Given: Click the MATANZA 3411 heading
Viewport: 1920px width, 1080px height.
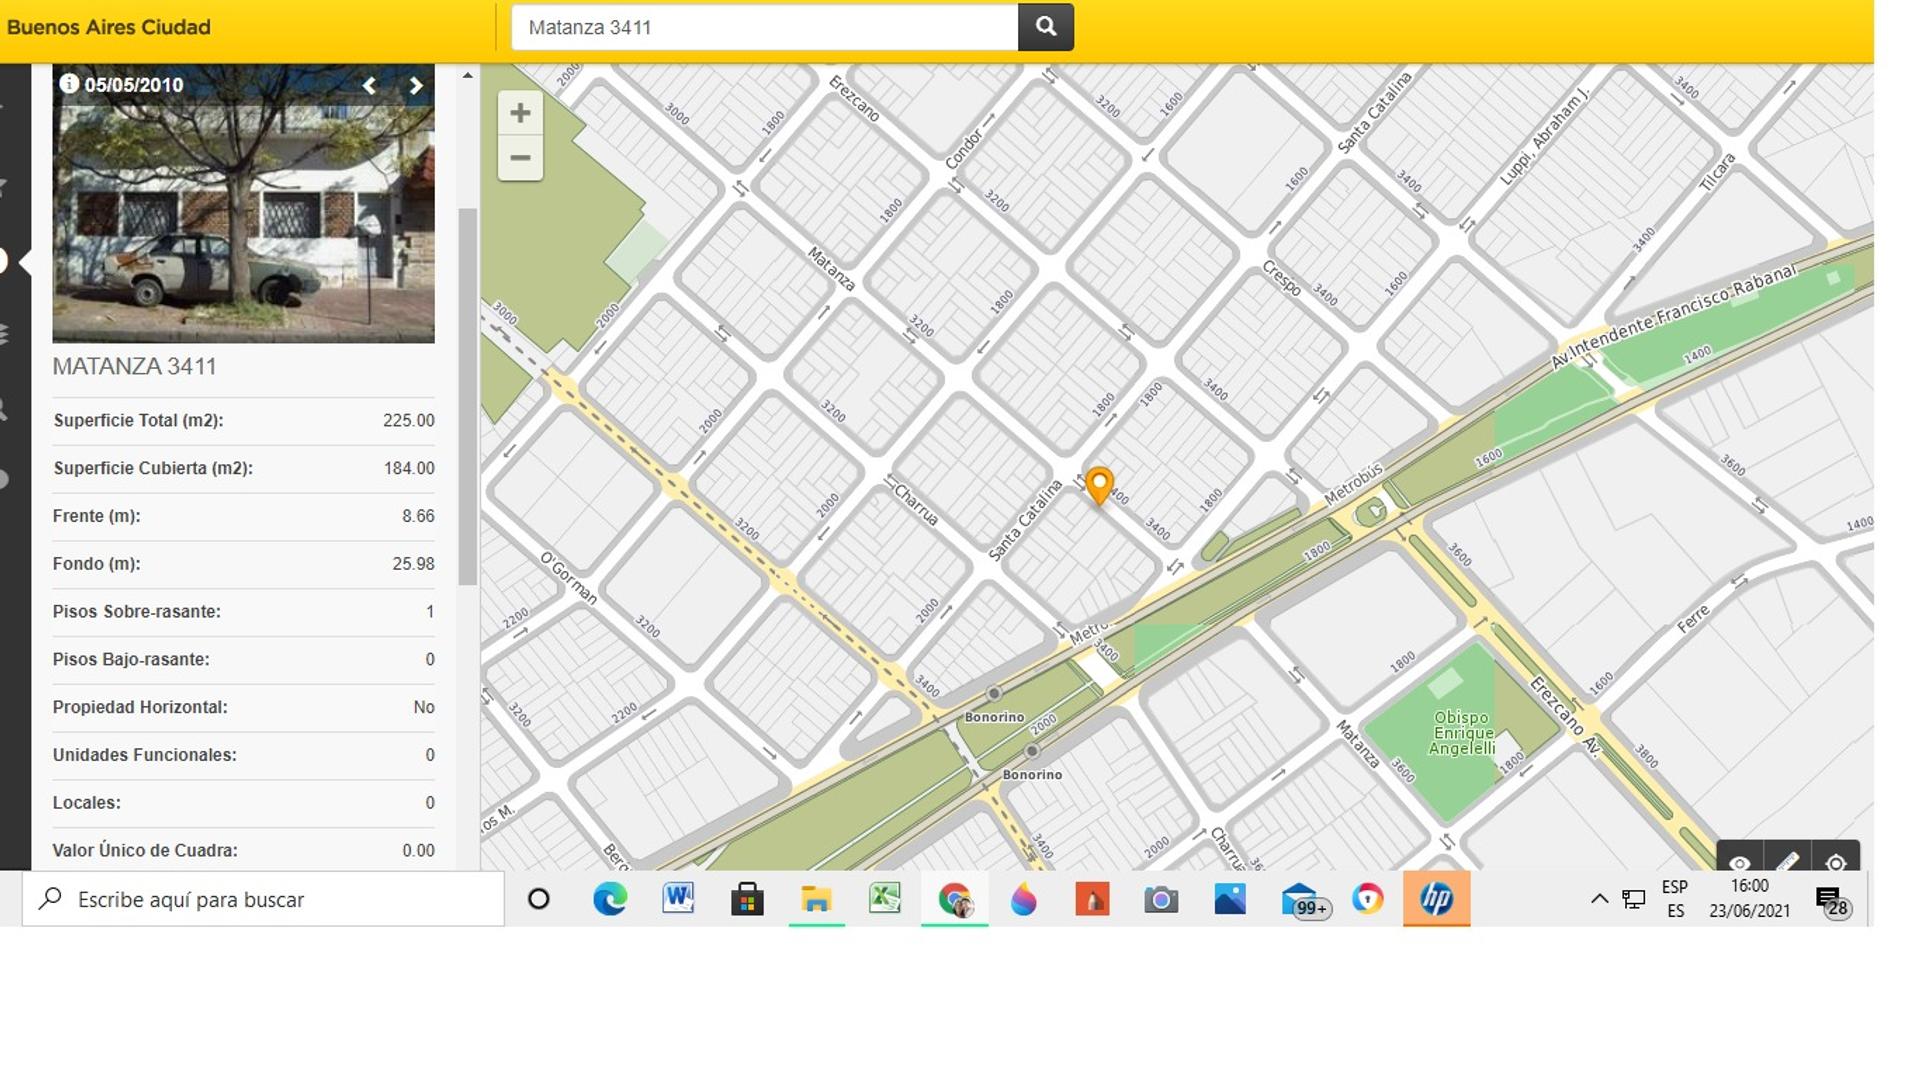Looking at the screenshot, I should [x=134, y=366].
